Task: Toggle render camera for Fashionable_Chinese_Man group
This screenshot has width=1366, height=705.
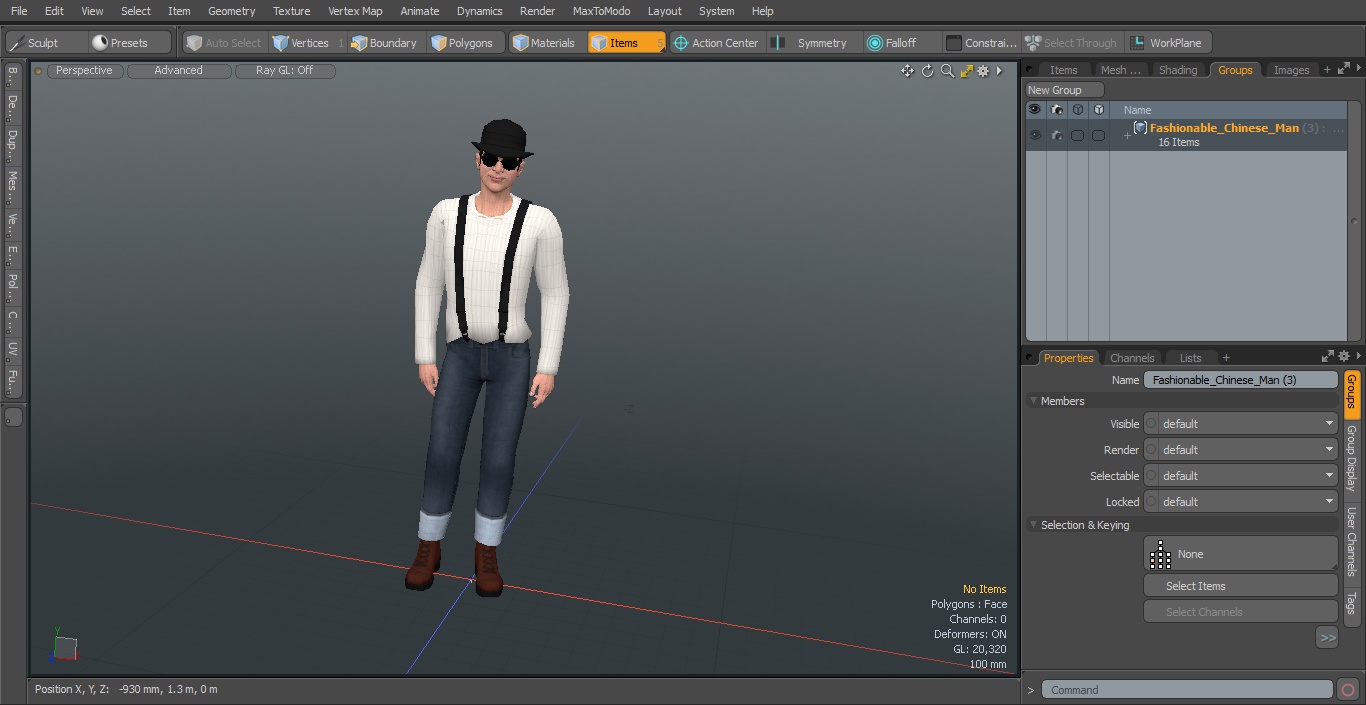Action: tap(1057, 135)
